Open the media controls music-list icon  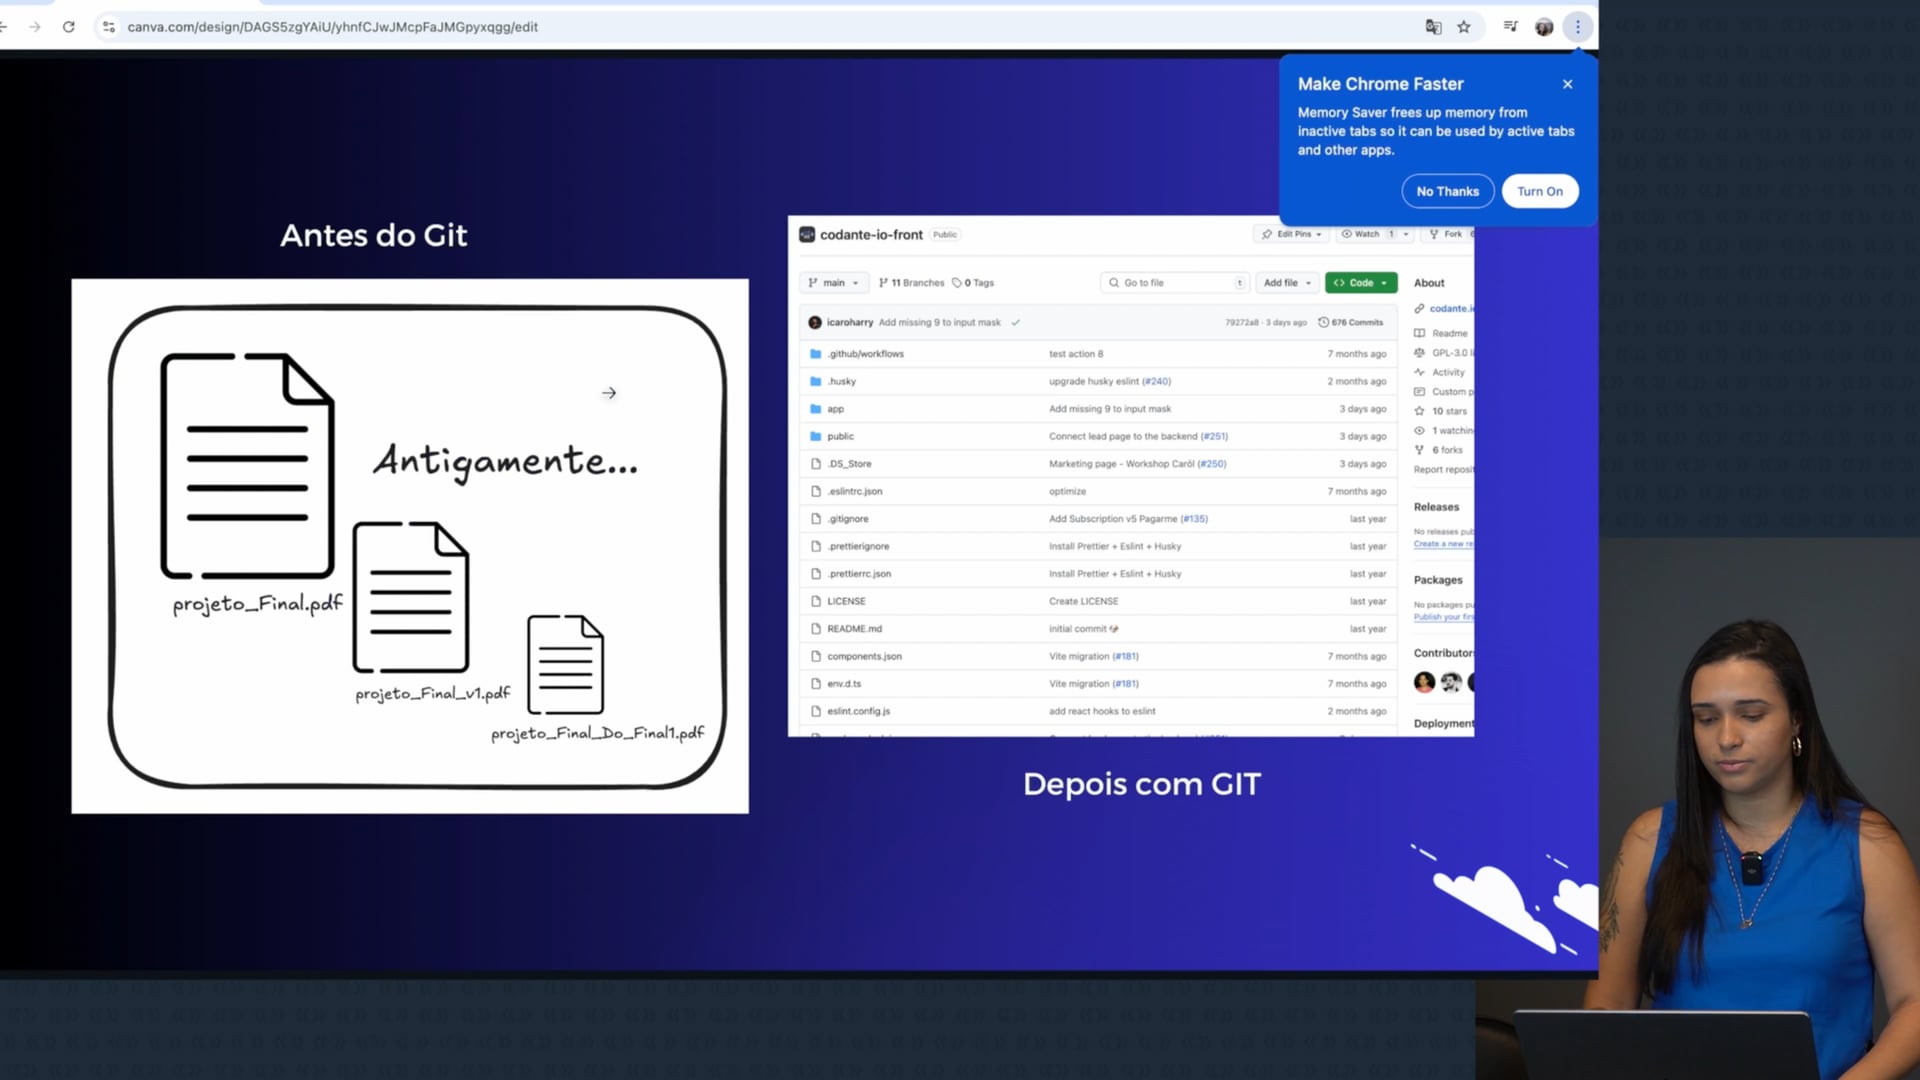(1510, 27)
